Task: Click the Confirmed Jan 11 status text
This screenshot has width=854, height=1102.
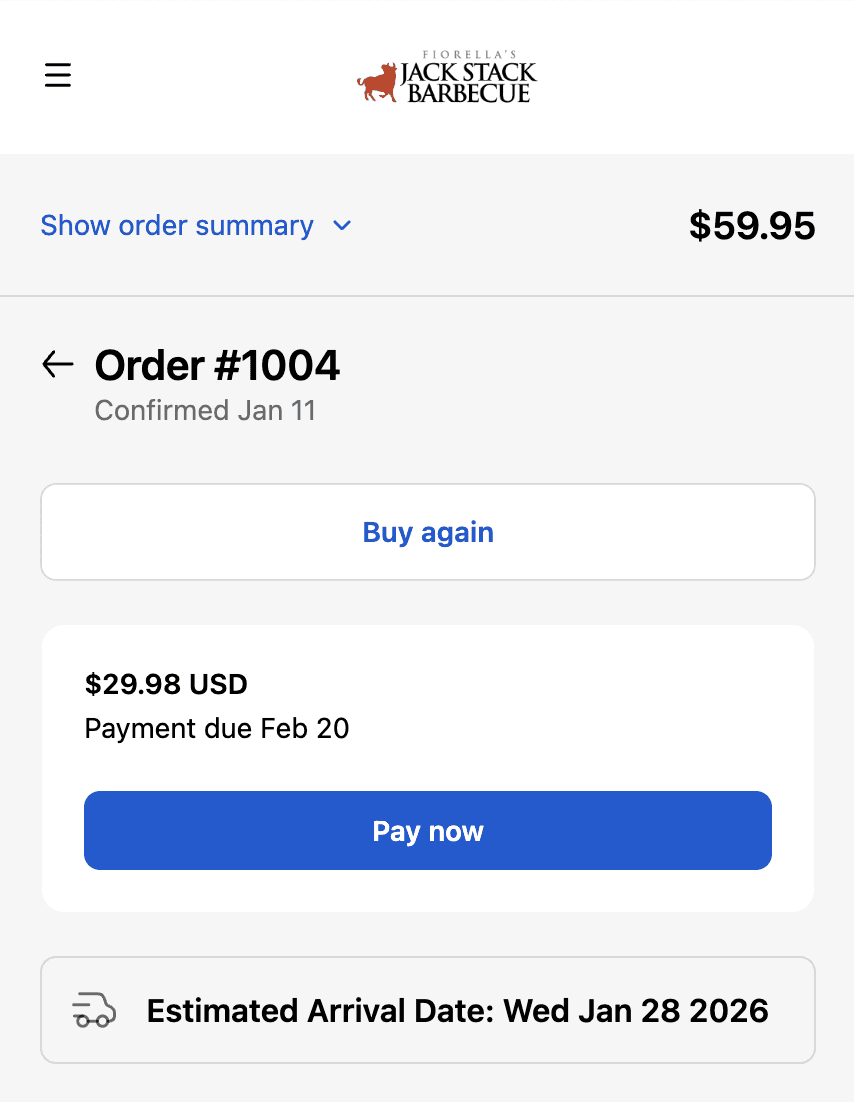Action: coord(204,410)
